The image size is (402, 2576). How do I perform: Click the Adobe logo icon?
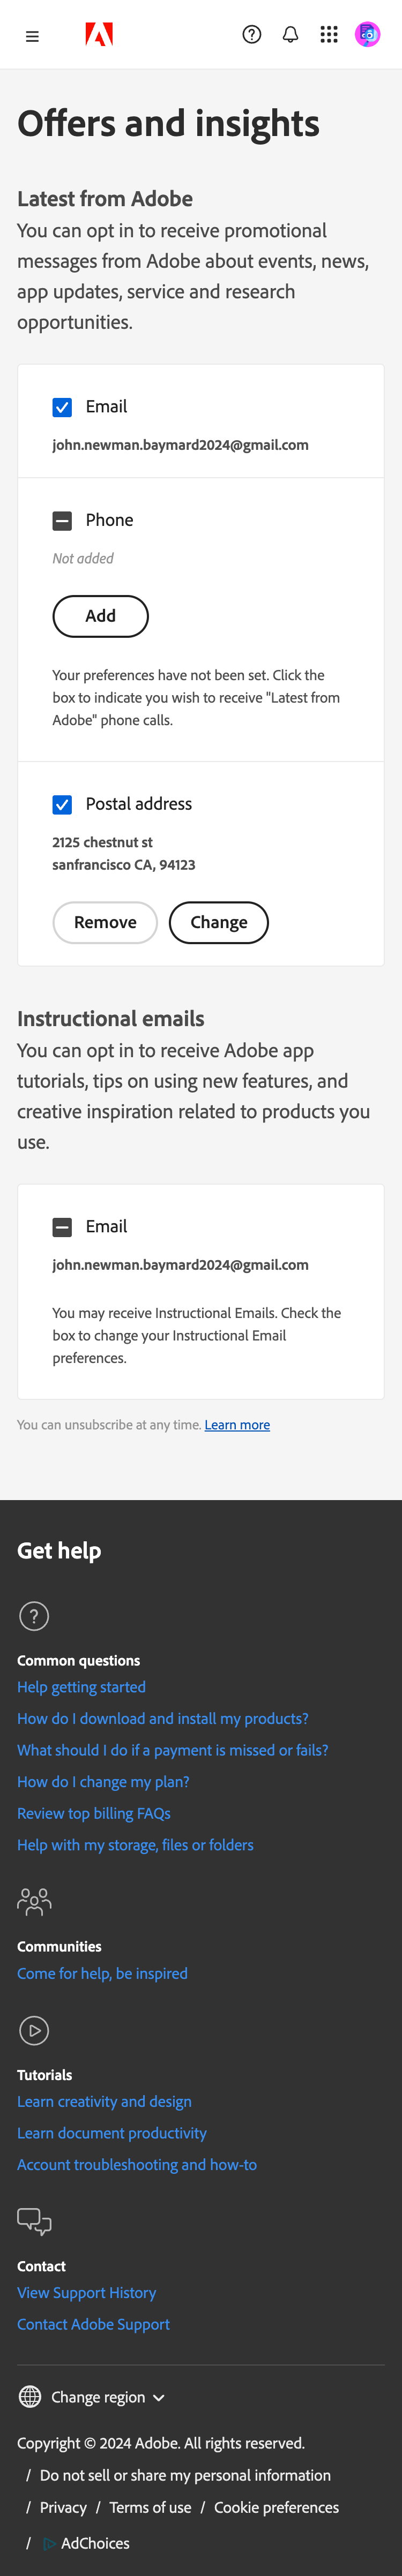[x=100, y=35]
